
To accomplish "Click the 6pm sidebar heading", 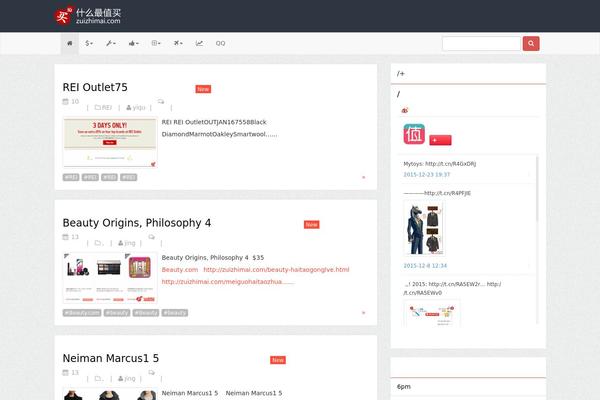I will [x=404, y=387].
